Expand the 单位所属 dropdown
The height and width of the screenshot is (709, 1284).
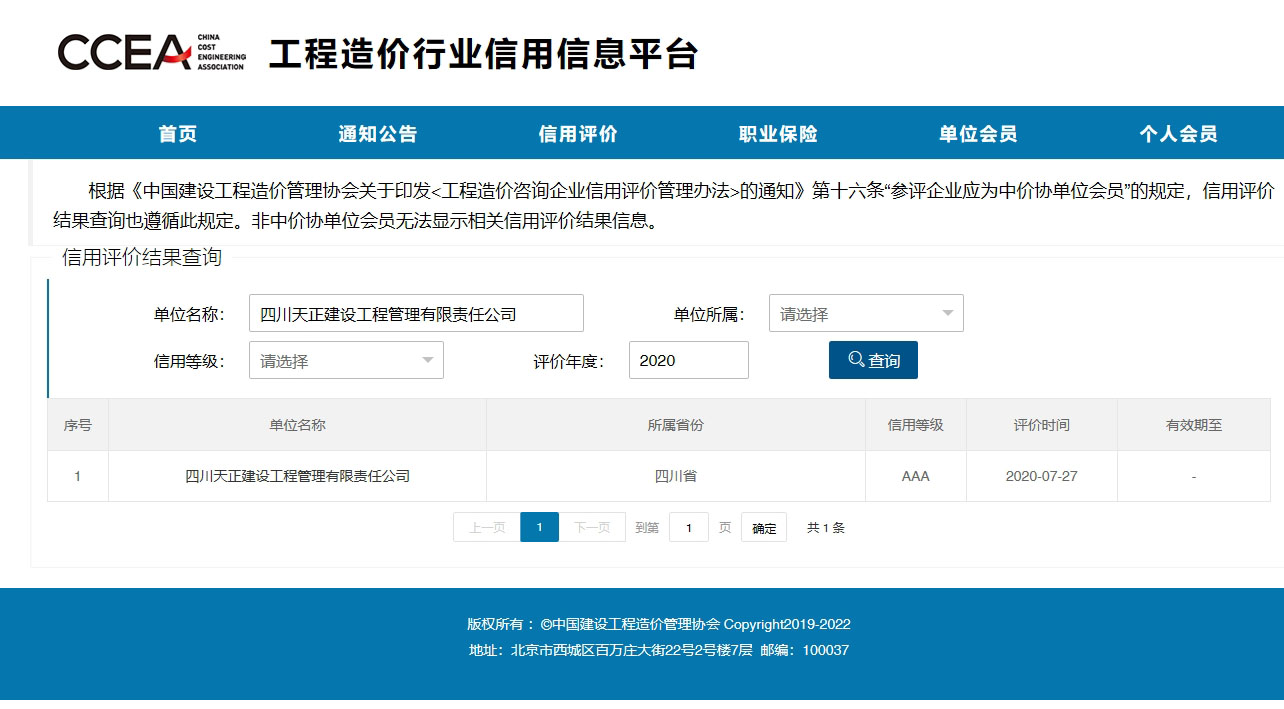tap(866, 313)
